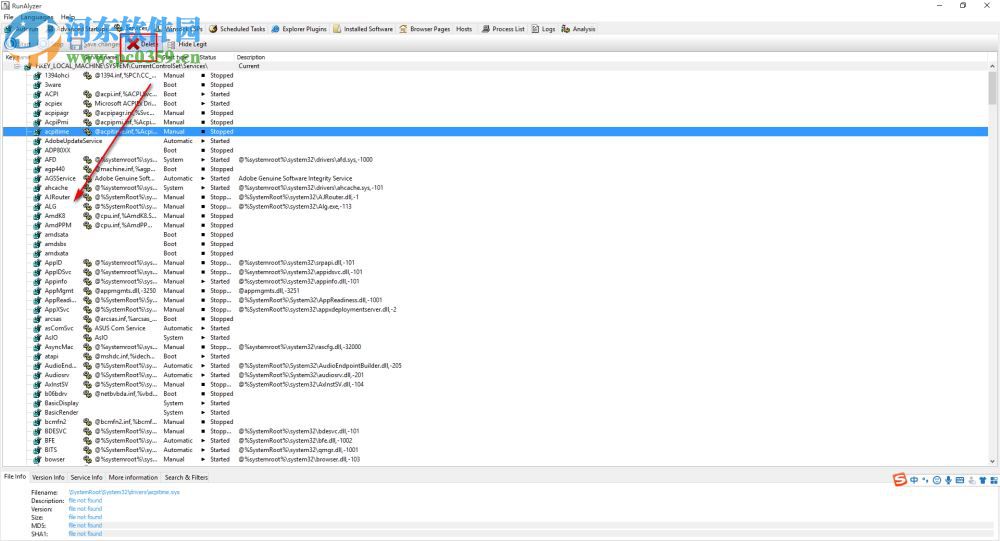Click the 'Started' status of AFD row
This screenshot has width=1000, height=541.
(x=220, y=159)
